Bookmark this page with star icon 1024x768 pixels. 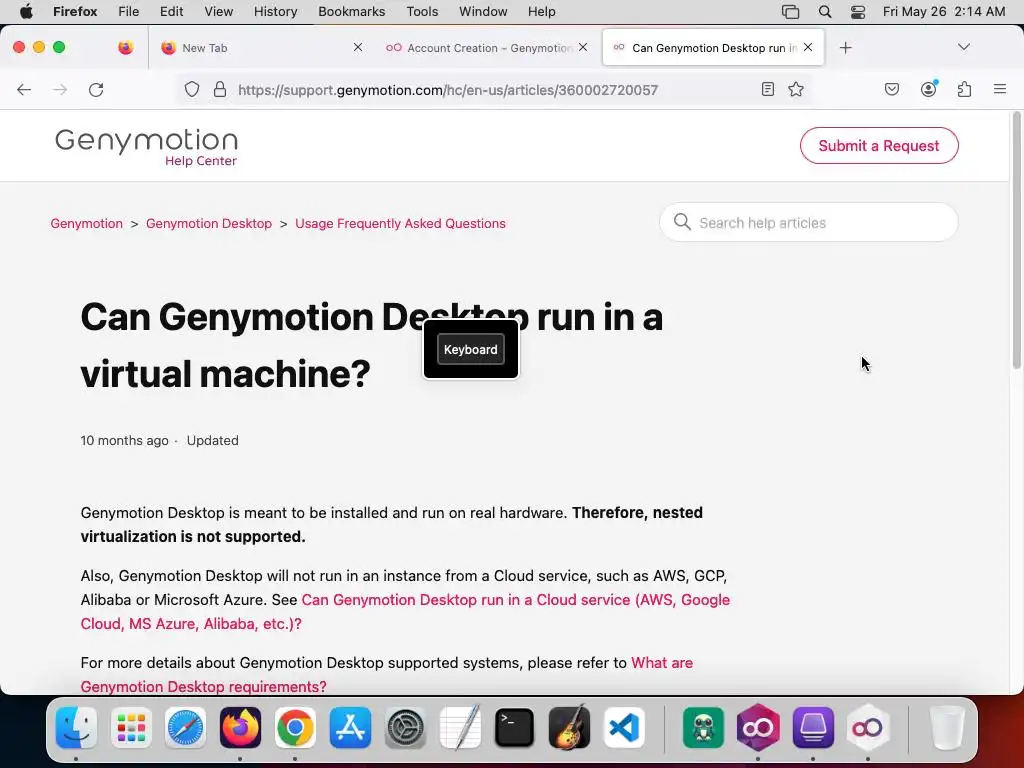[796, 89]
